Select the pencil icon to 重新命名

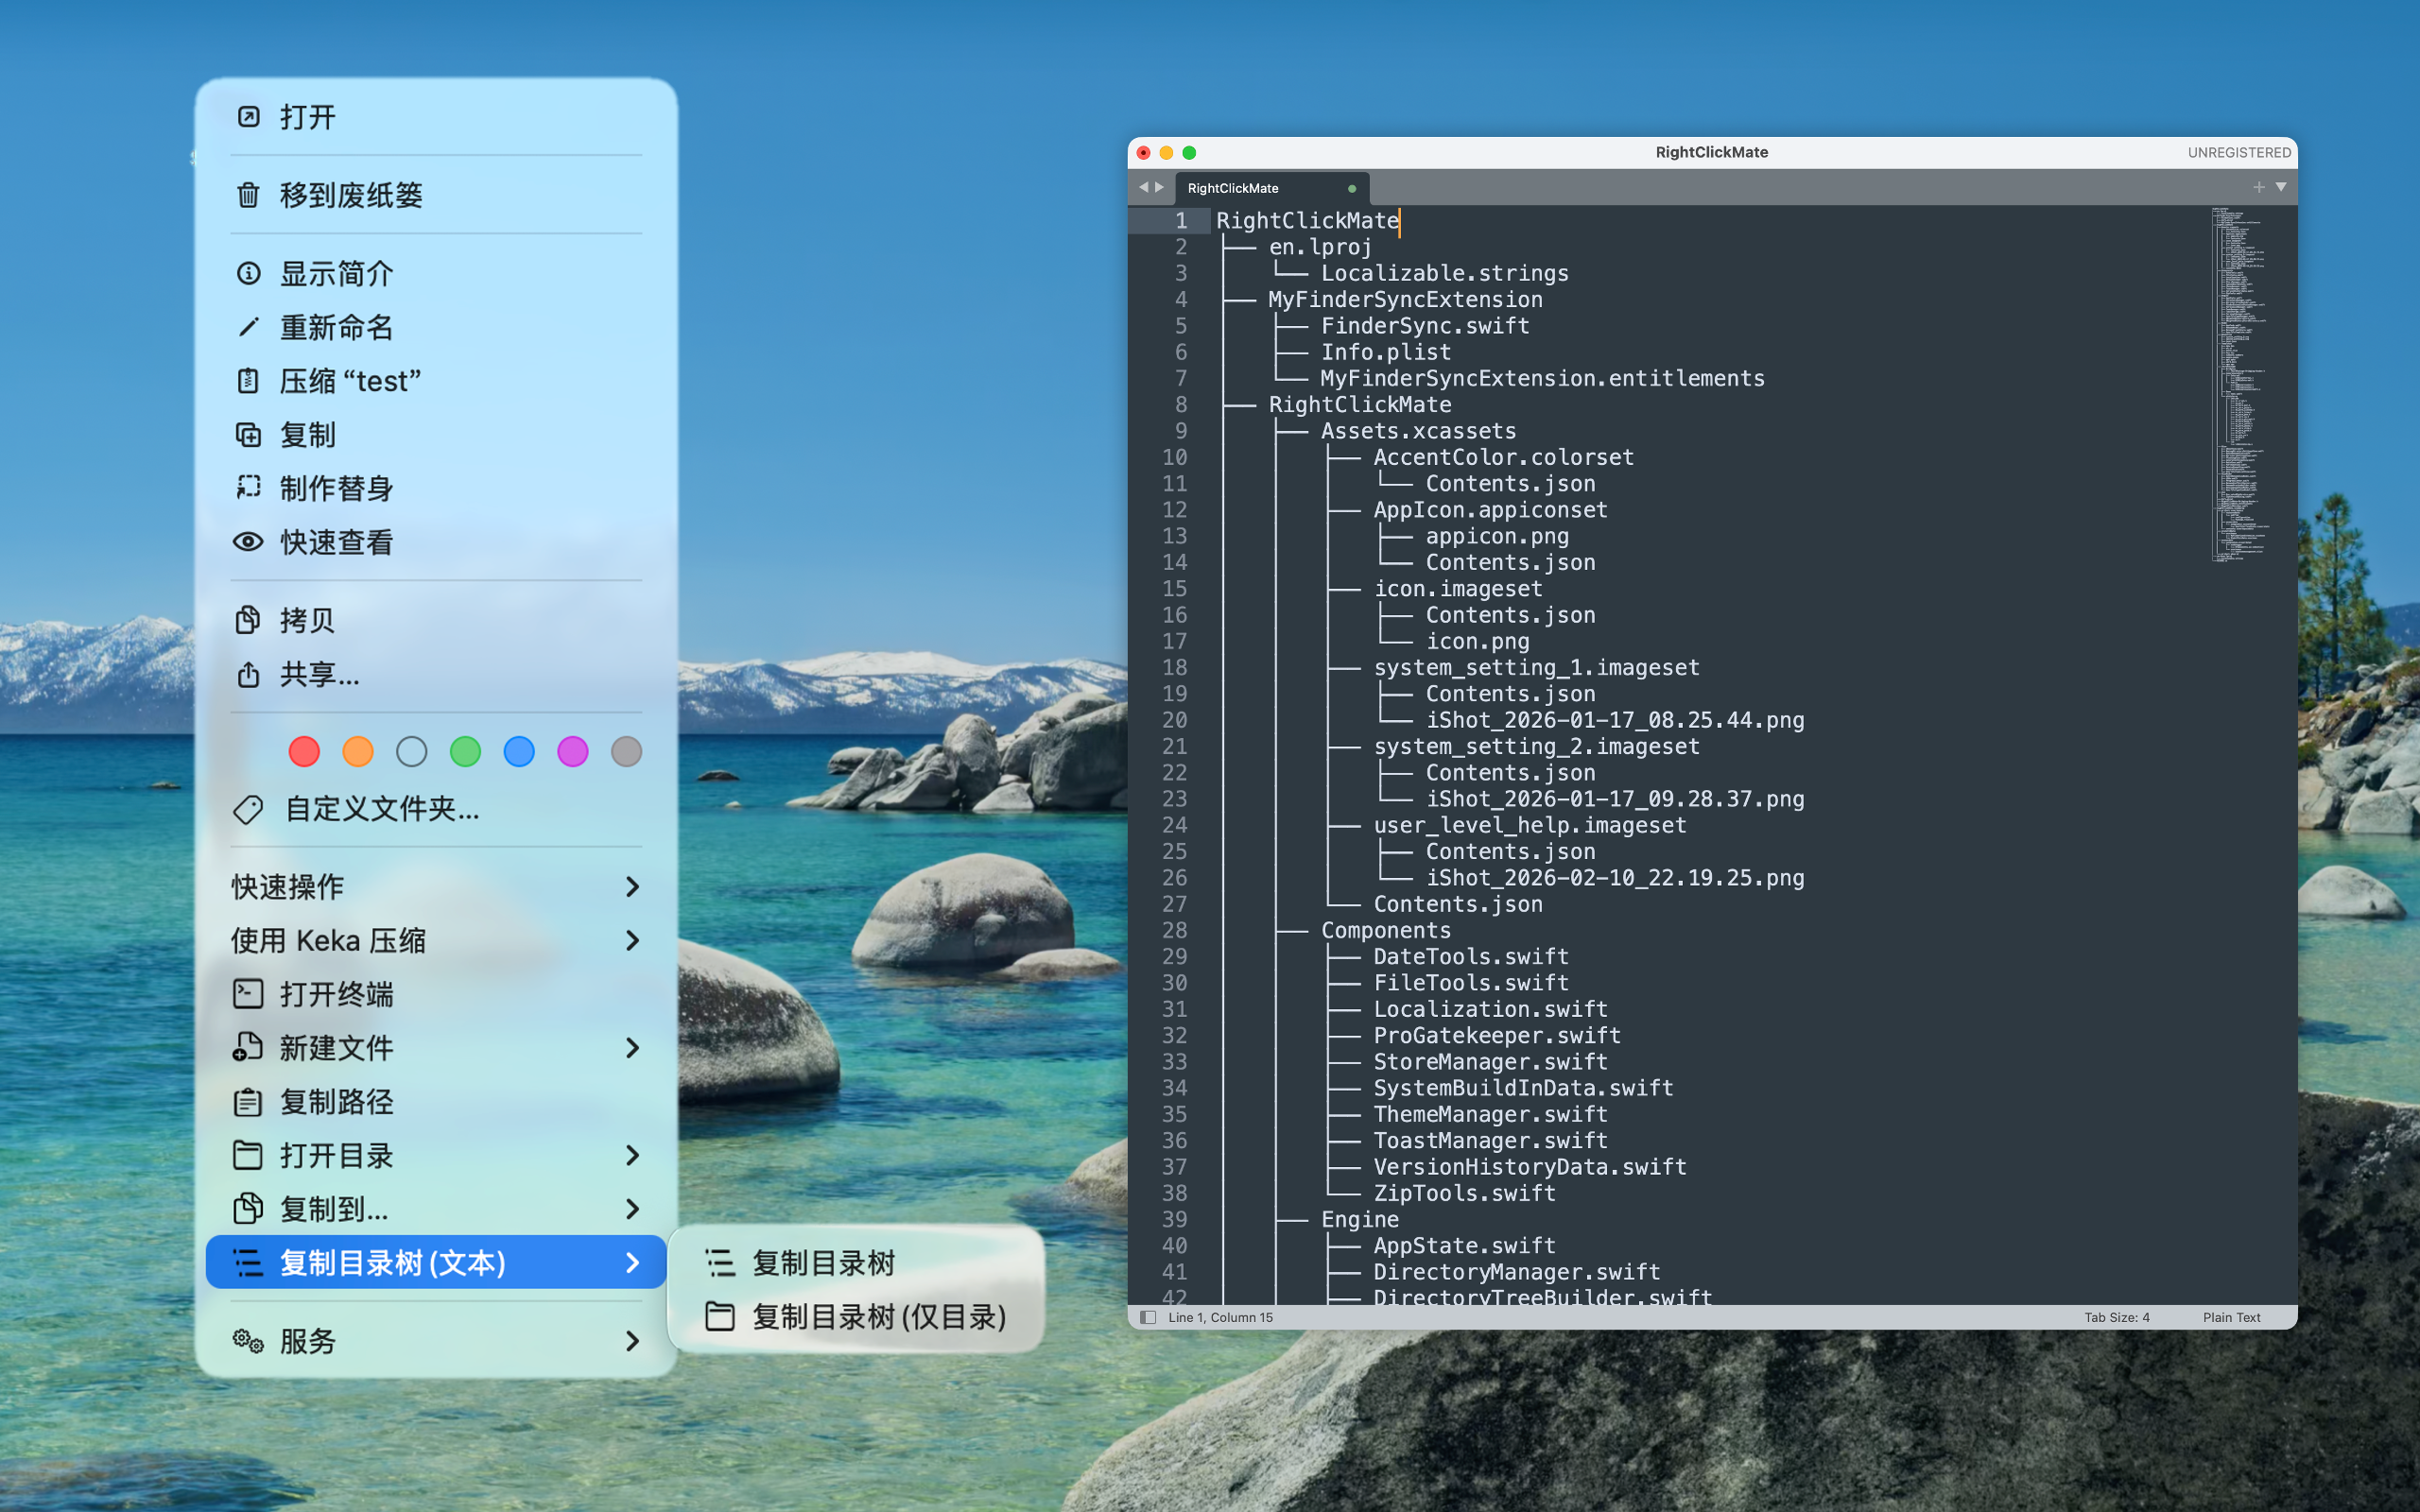tap(248, 327)
